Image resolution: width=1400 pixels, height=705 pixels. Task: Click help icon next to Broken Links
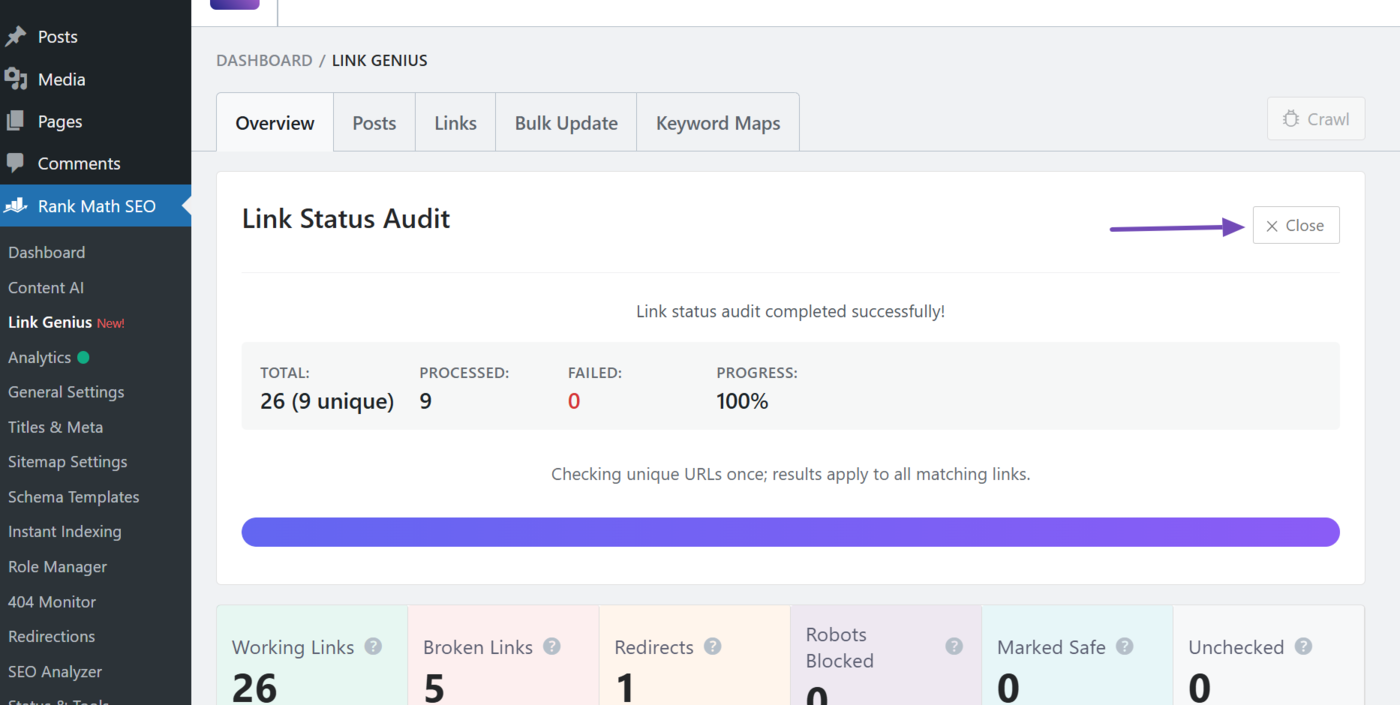pyautogui.click(x=551, y=646)
